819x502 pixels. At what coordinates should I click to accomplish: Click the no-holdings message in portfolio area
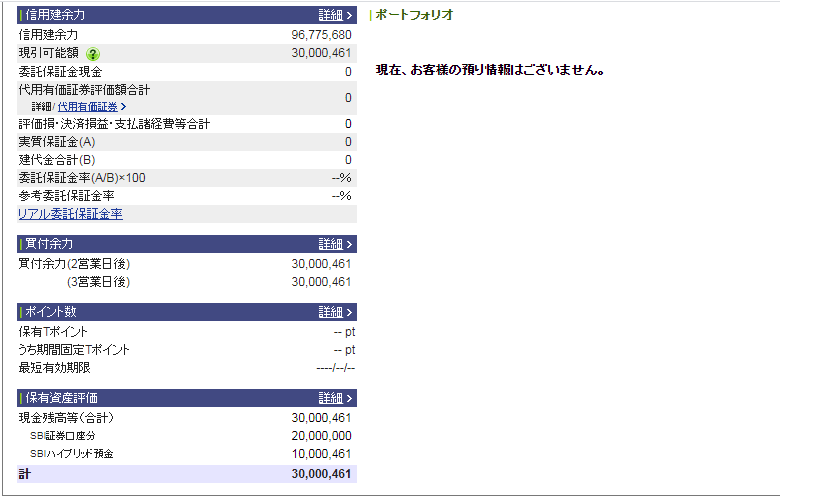pyautogui.click(x=490, y=70)
